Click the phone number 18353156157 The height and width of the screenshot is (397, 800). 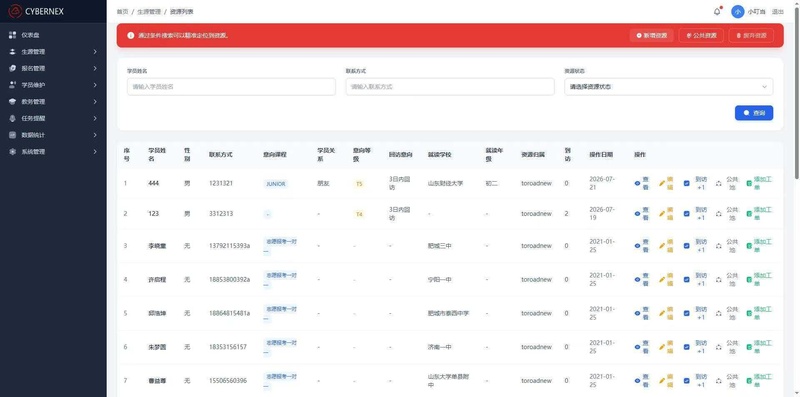[x=228, y=347]
